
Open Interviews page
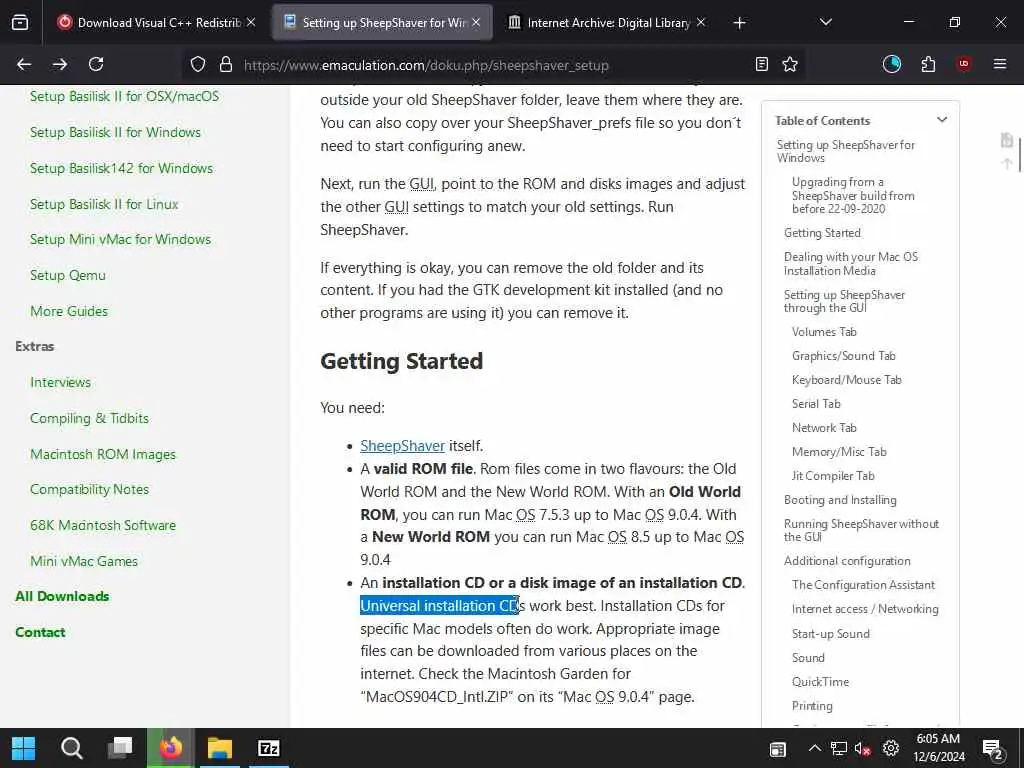point(61,383)
